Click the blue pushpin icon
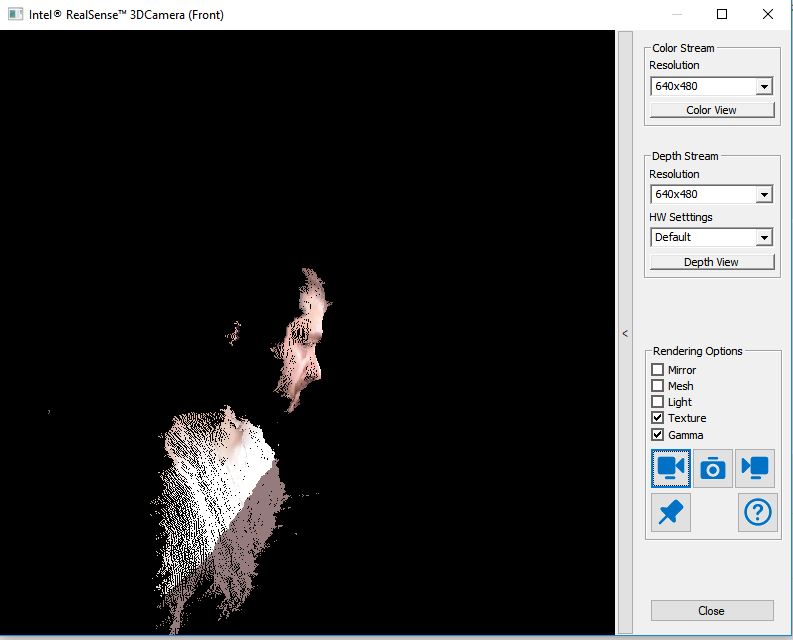Viewport: 793px width, 640px height. pos(671,512)
